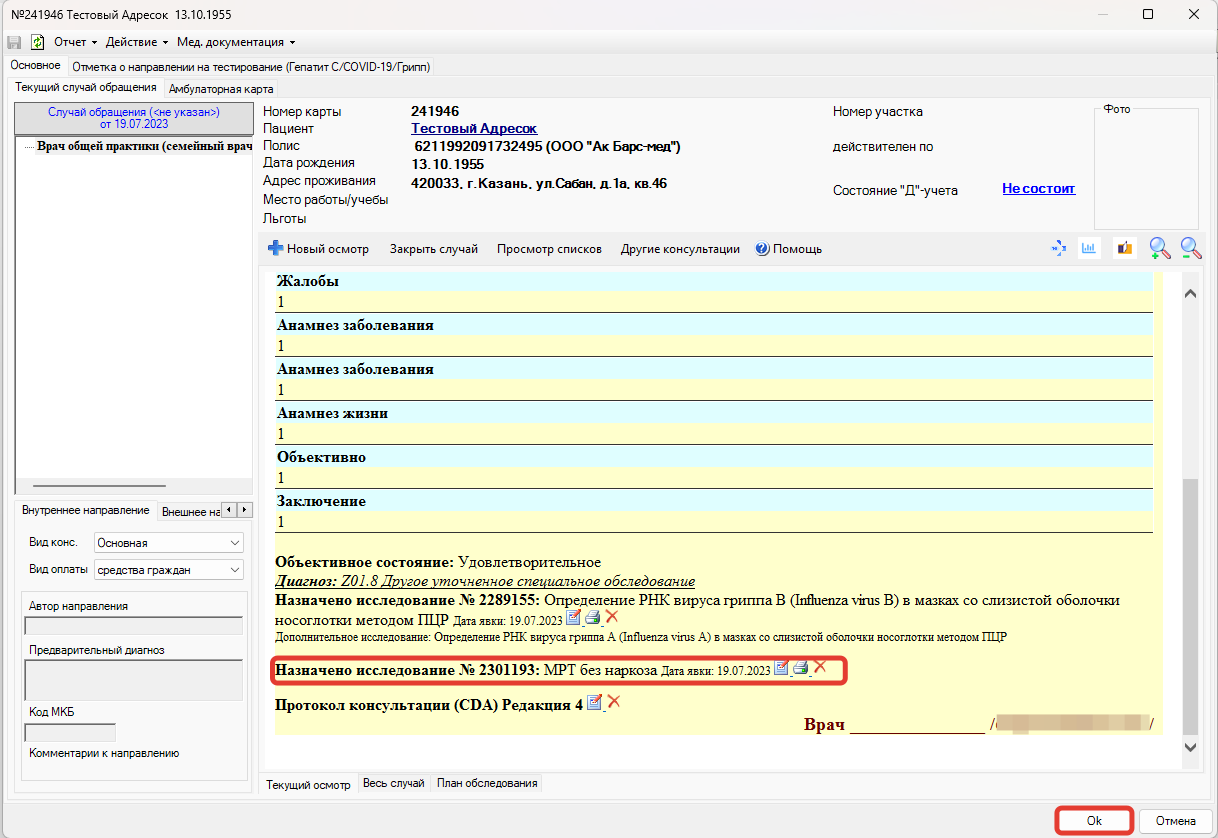Screen dimensions: 1218x838
Task: Click Случай обращения header button
Action: (x=134, y=118)
